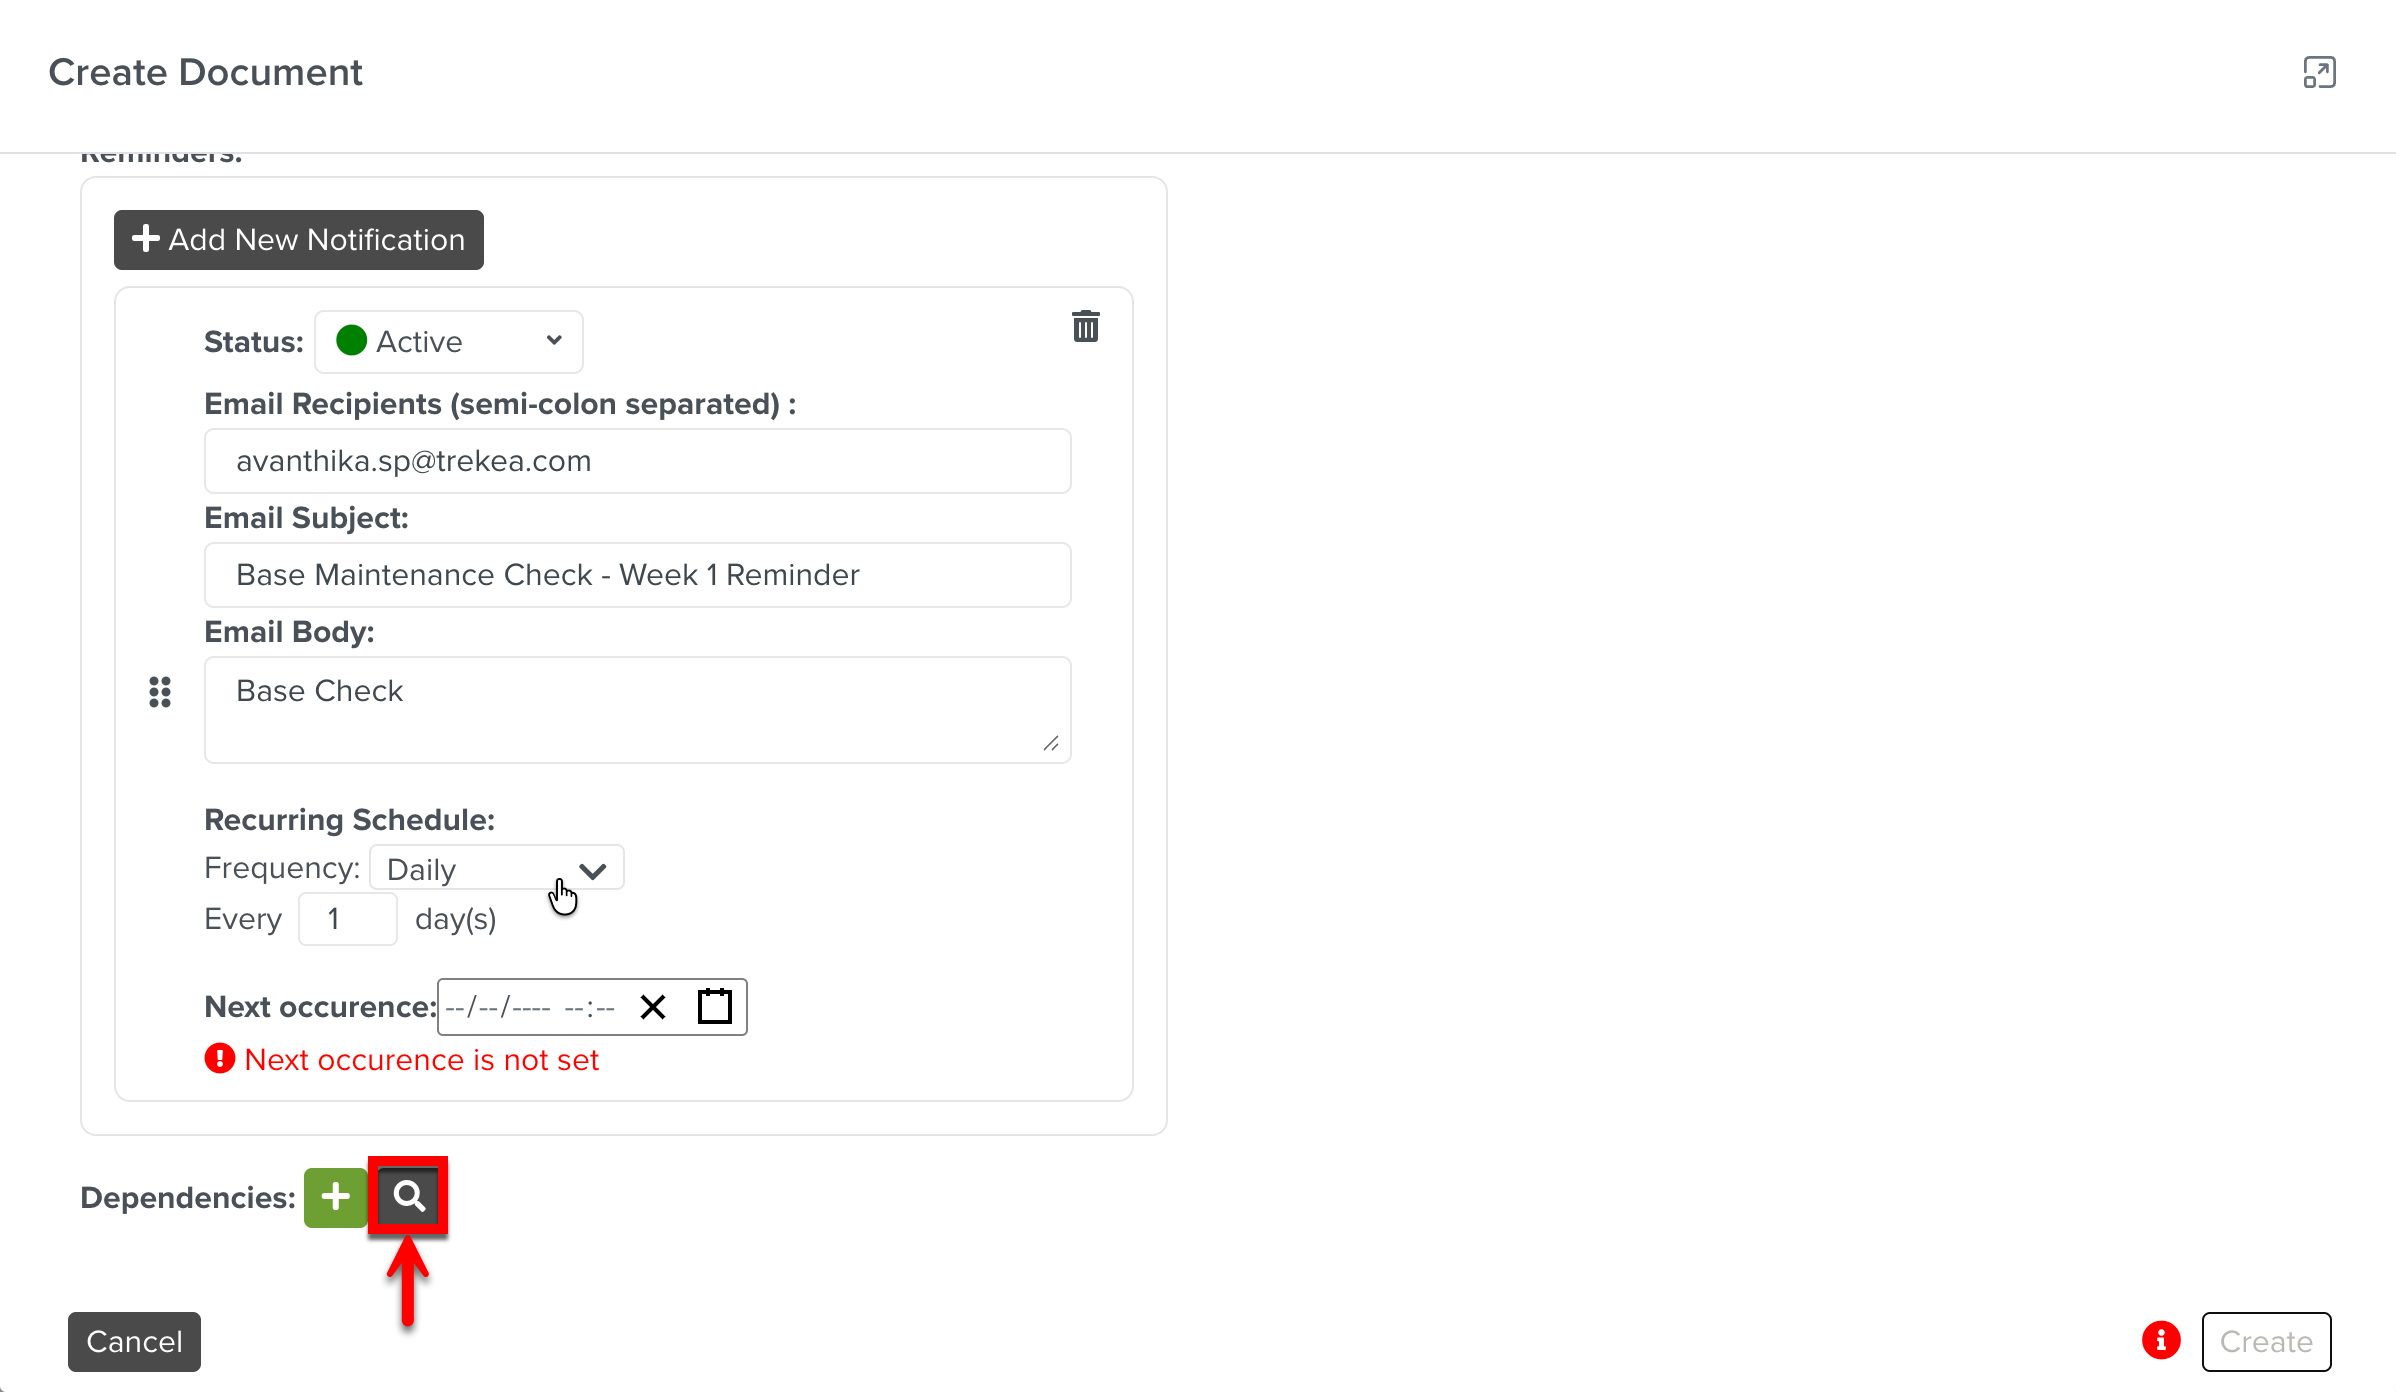
Task: Open the Status dropdown showing Active
Action: (x=449, y=342)
